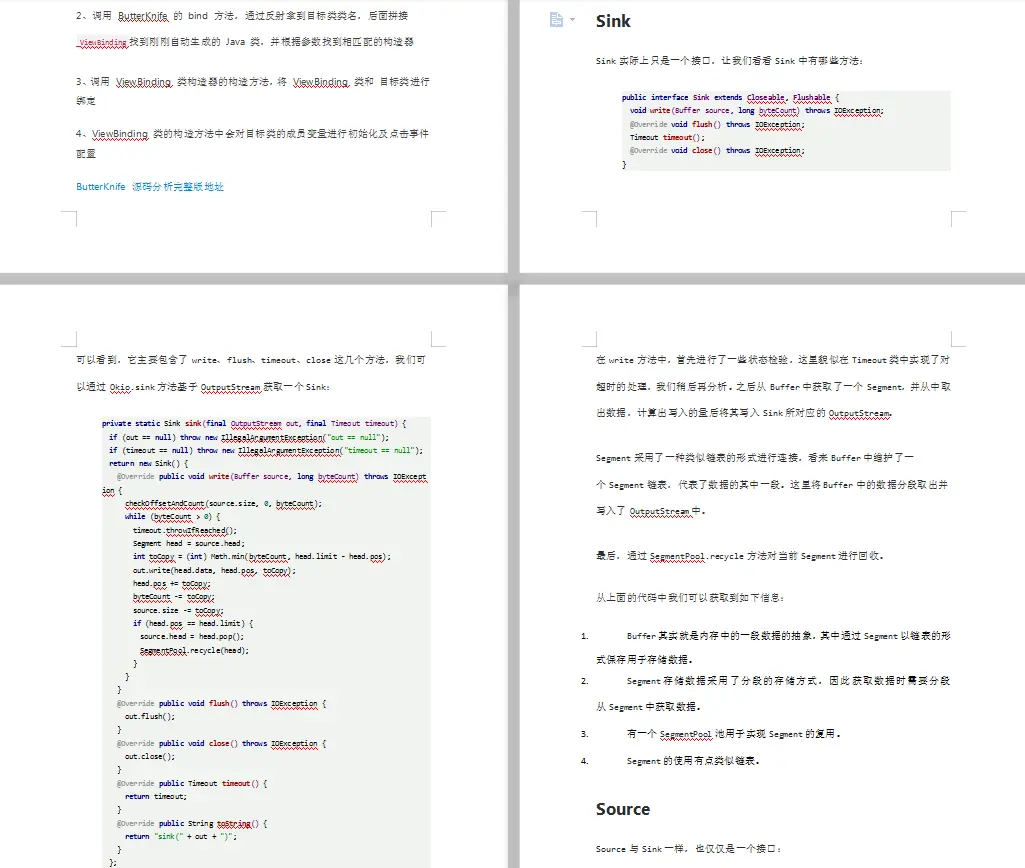Click the line "out.close();"

(150, 757)
